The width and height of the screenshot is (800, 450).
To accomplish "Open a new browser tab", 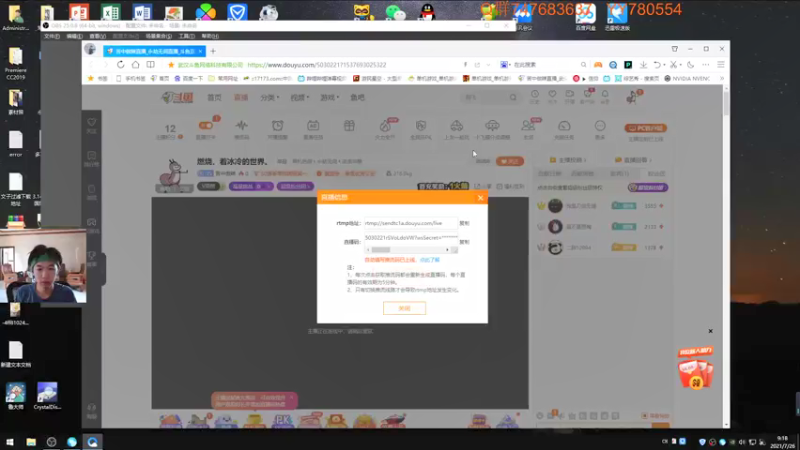I will (213, 51).
